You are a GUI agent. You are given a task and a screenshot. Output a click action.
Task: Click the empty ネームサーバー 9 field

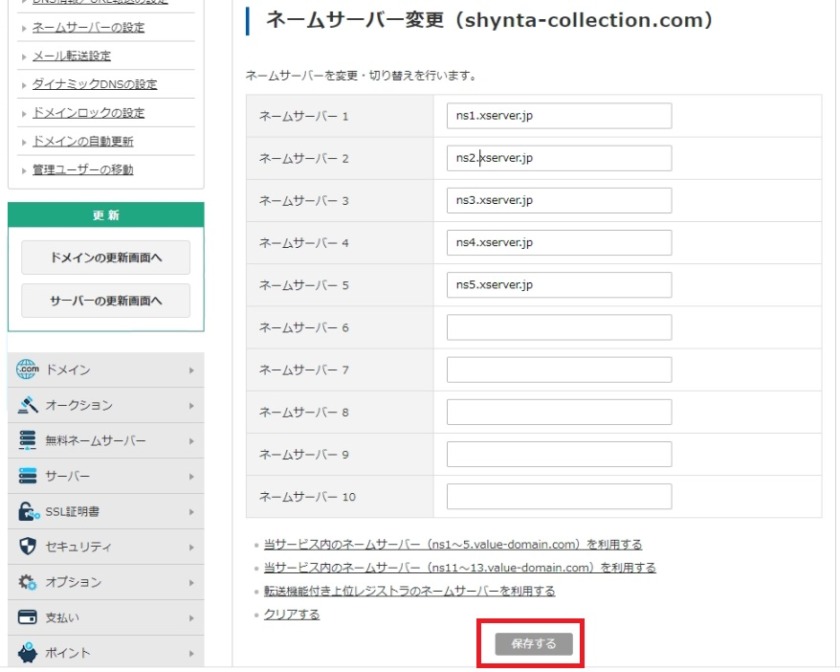coord(559,454)
